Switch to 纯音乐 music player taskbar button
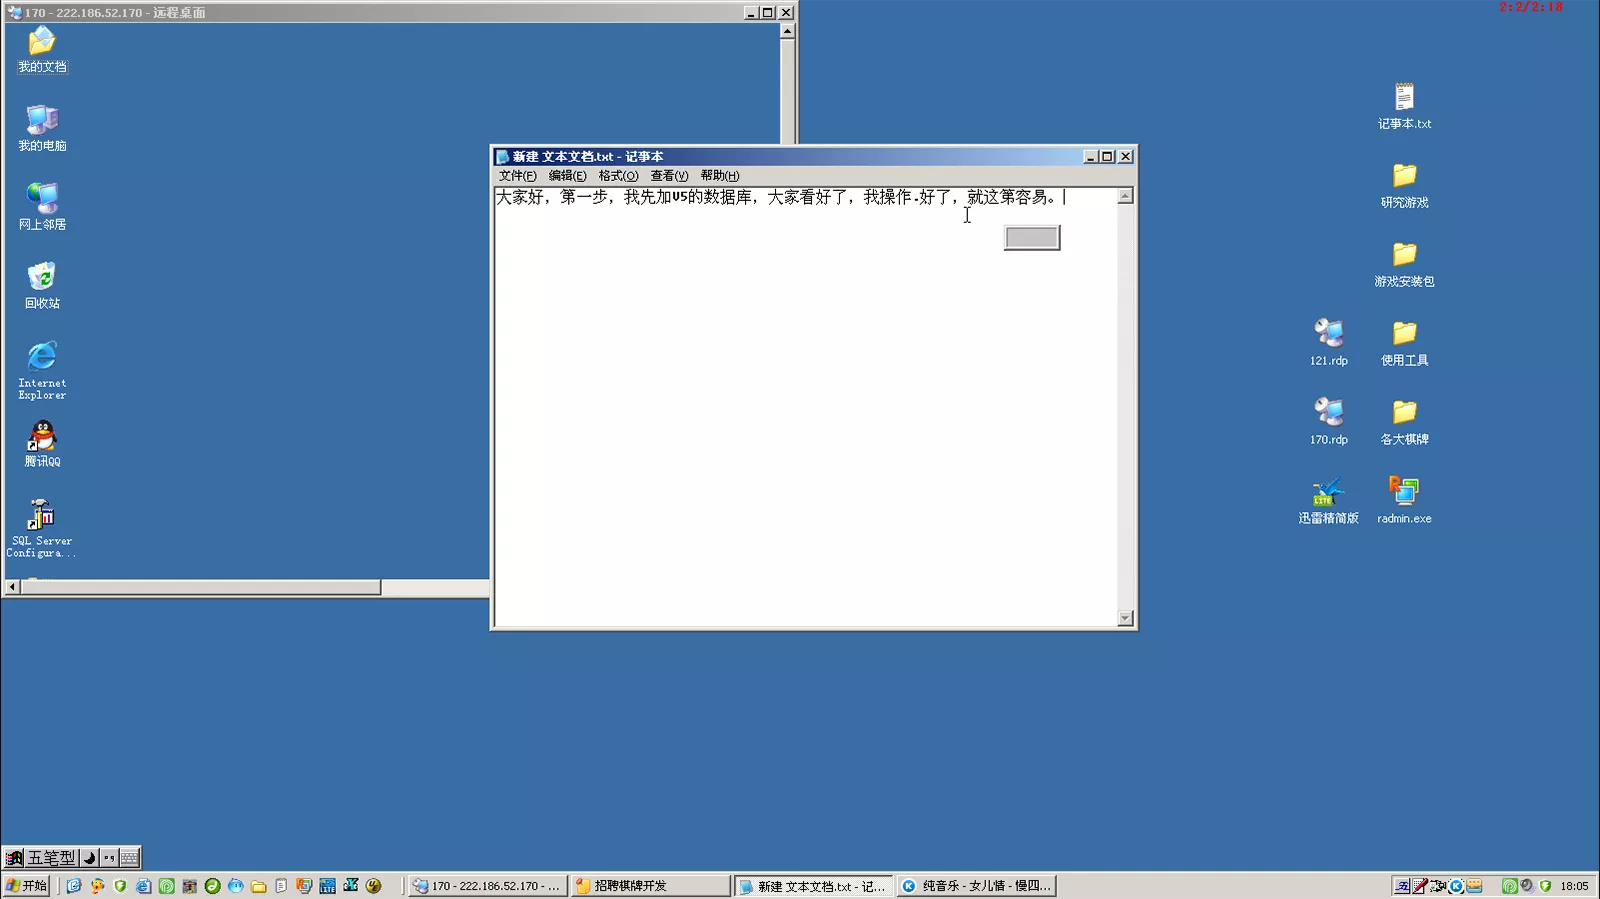1600x899 pixels. (x=976, y=886)
